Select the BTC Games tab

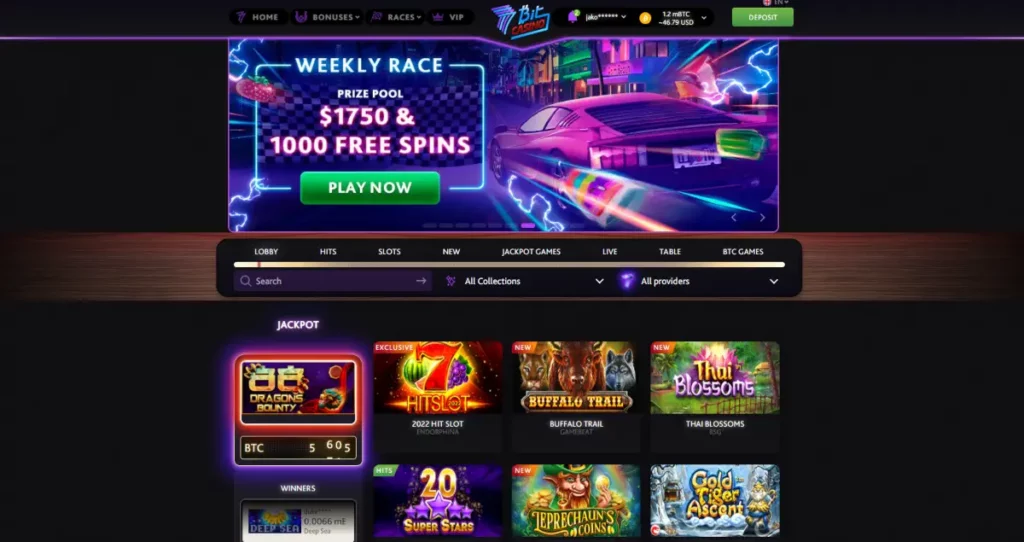coord(743,251)
